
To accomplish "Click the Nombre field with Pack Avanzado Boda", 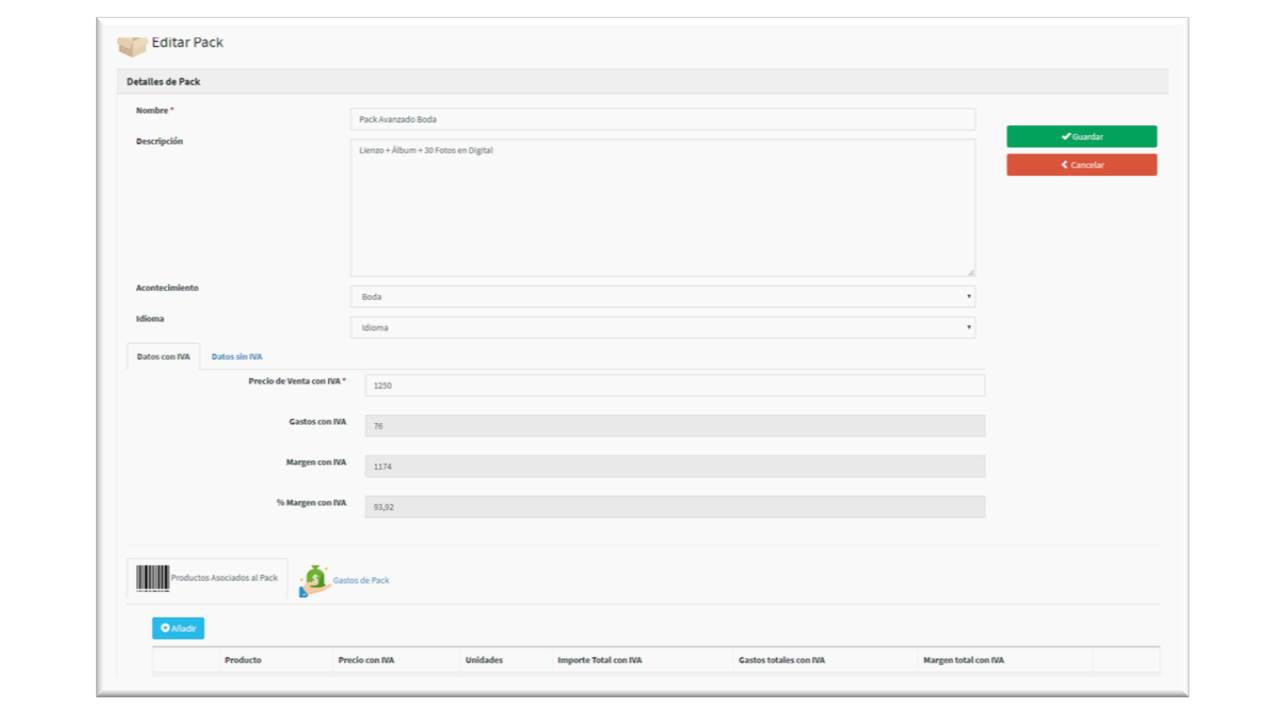I will tap(662, 119).
